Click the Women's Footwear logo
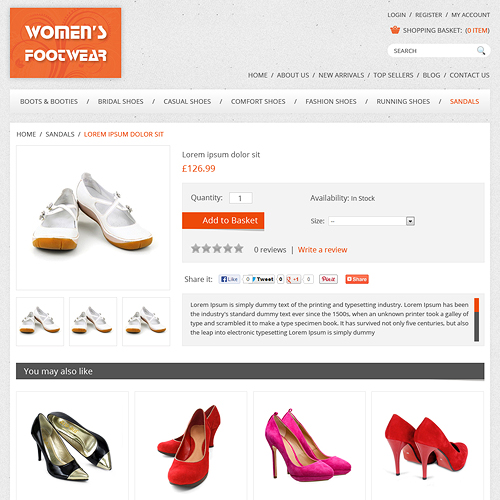Viewport: 500px width, 500px height. 66,43
